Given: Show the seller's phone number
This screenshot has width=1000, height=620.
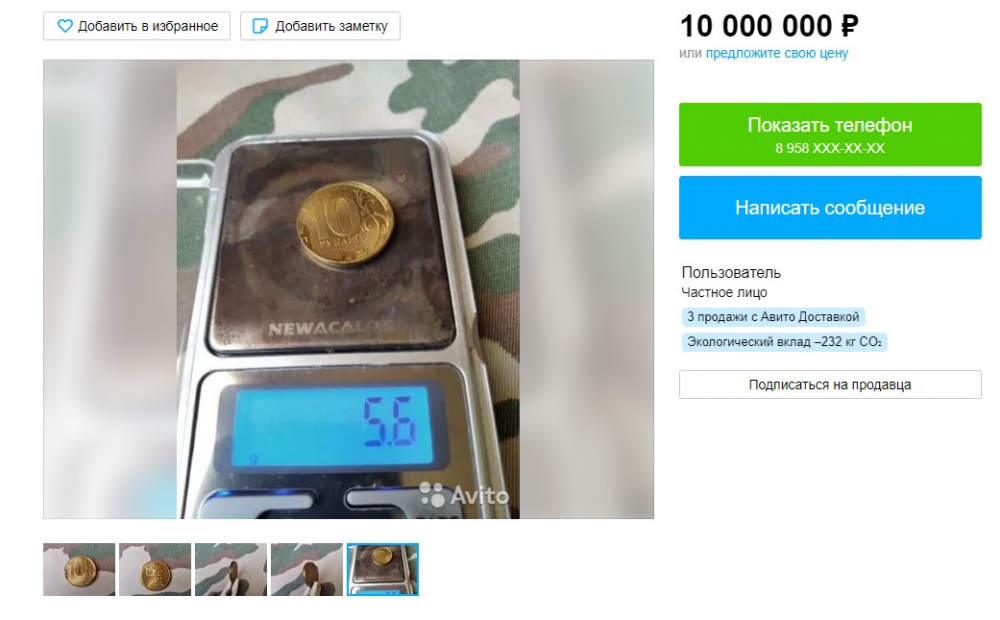Looking at the screenshot, I should (830, 135).
